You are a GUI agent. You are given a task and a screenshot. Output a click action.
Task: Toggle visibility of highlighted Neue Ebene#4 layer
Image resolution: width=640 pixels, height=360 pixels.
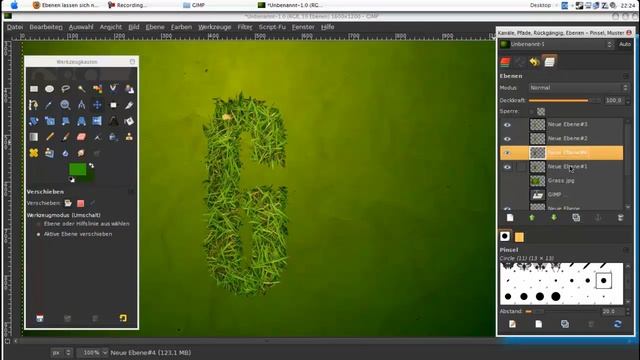(507, 153)
